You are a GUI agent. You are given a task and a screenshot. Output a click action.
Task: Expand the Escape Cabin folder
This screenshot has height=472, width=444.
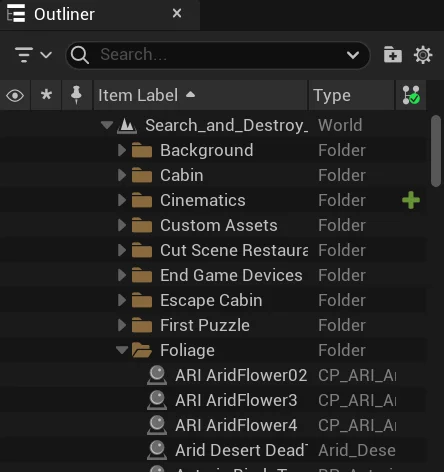(122, 300)
